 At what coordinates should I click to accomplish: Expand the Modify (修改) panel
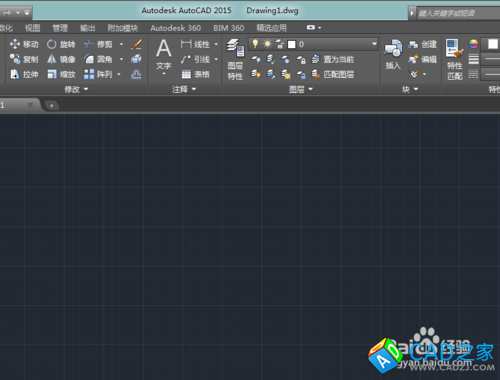(76, 89)
